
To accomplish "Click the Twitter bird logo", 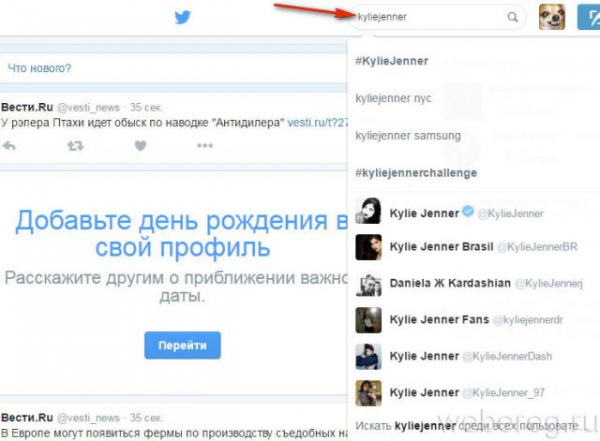I will click(183, 17).
